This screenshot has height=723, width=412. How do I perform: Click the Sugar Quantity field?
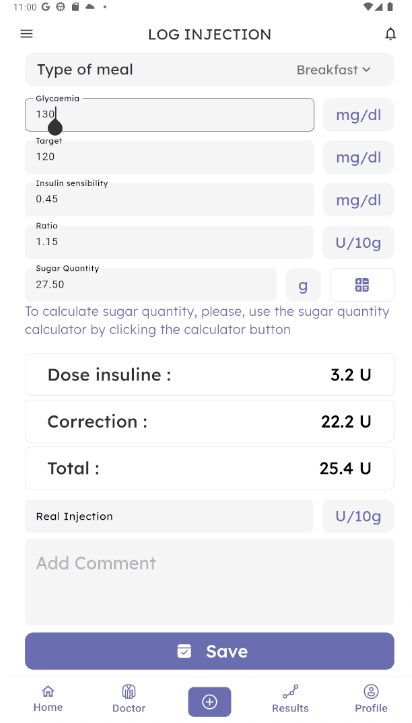click(151, 284)
